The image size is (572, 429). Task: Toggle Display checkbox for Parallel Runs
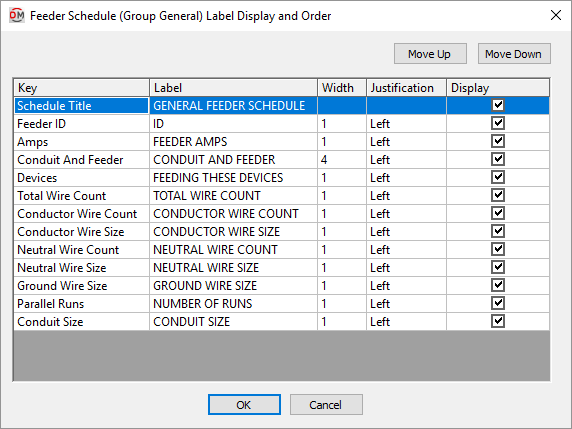(x=498, y=304)
